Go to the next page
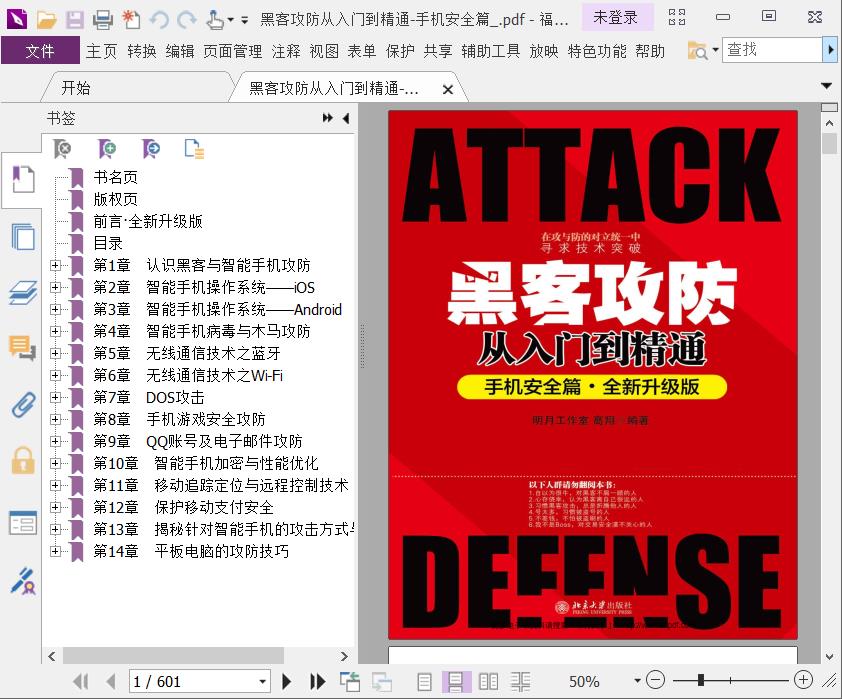 pos(287,681)
